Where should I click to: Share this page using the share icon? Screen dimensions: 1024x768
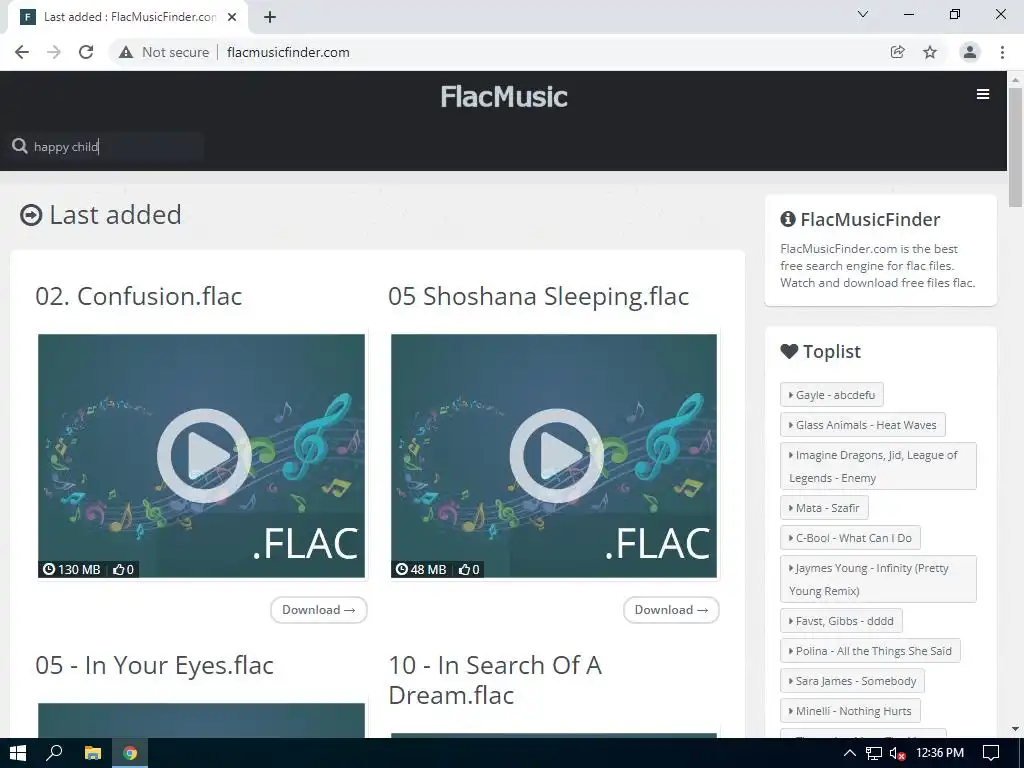(x=898, y=52)
